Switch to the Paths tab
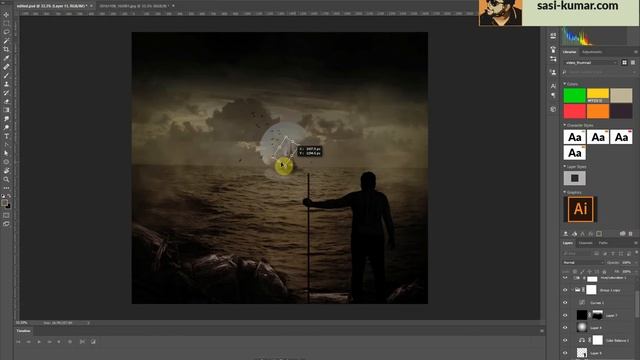 pos(603,243)
